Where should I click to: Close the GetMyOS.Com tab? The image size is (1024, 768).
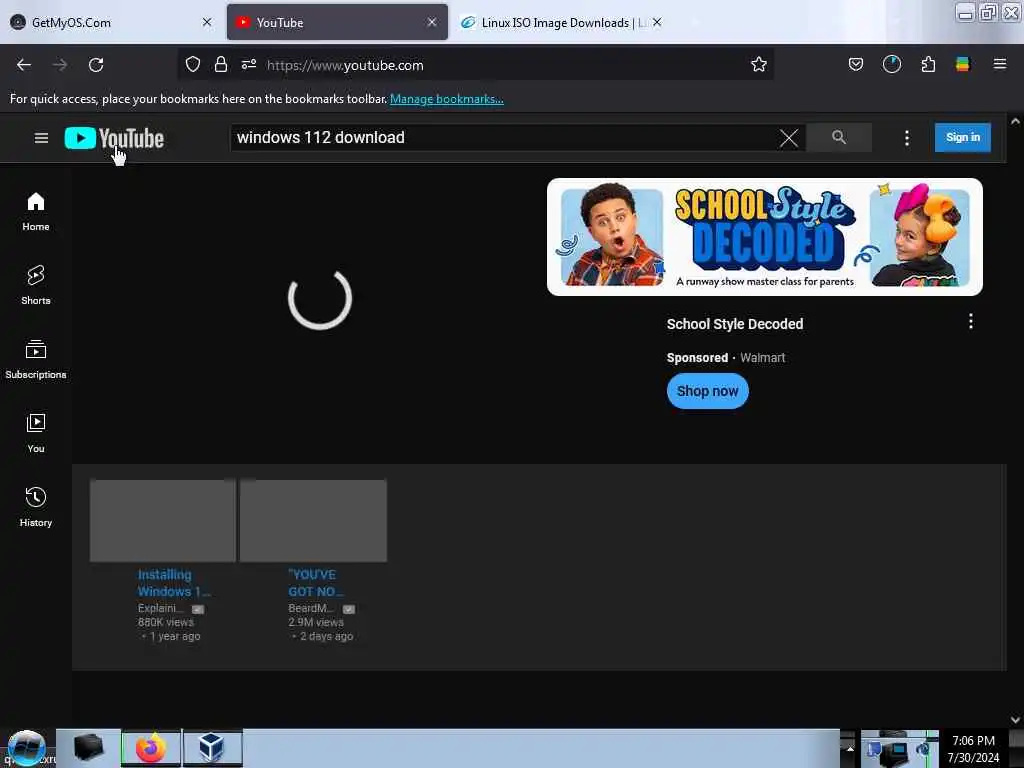(x=207, y=22)
